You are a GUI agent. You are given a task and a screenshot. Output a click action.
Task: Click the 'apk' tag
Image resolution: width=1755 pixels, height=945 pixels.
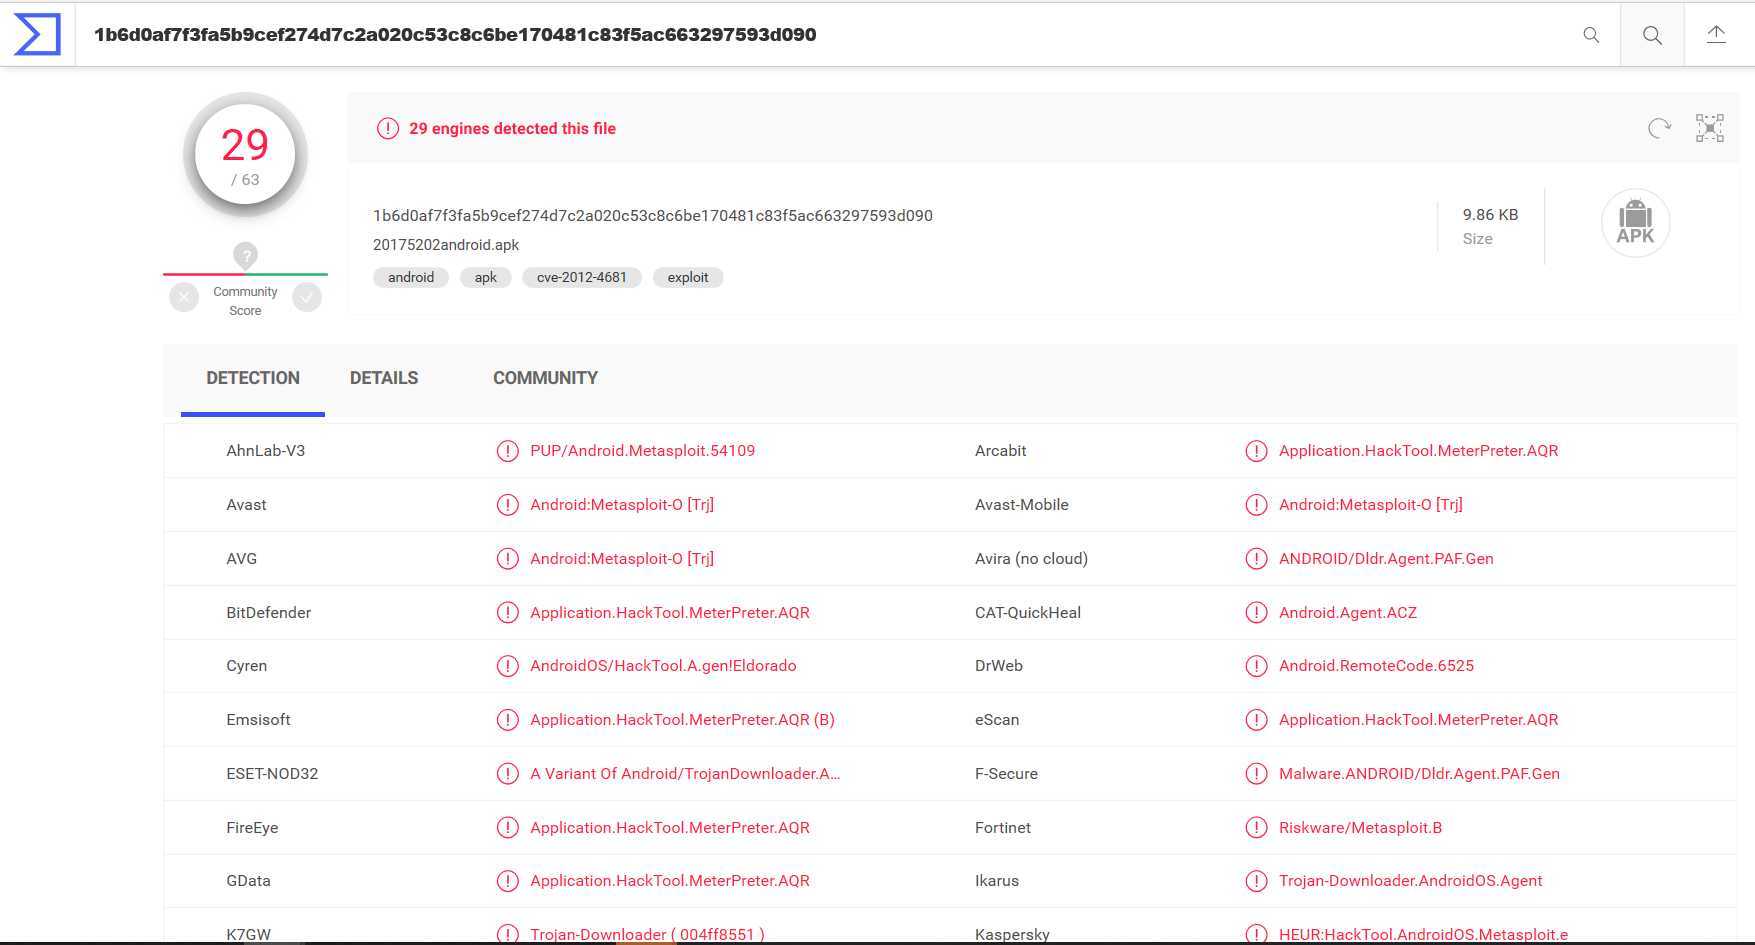pyautogui.click(x=486, y=278)
